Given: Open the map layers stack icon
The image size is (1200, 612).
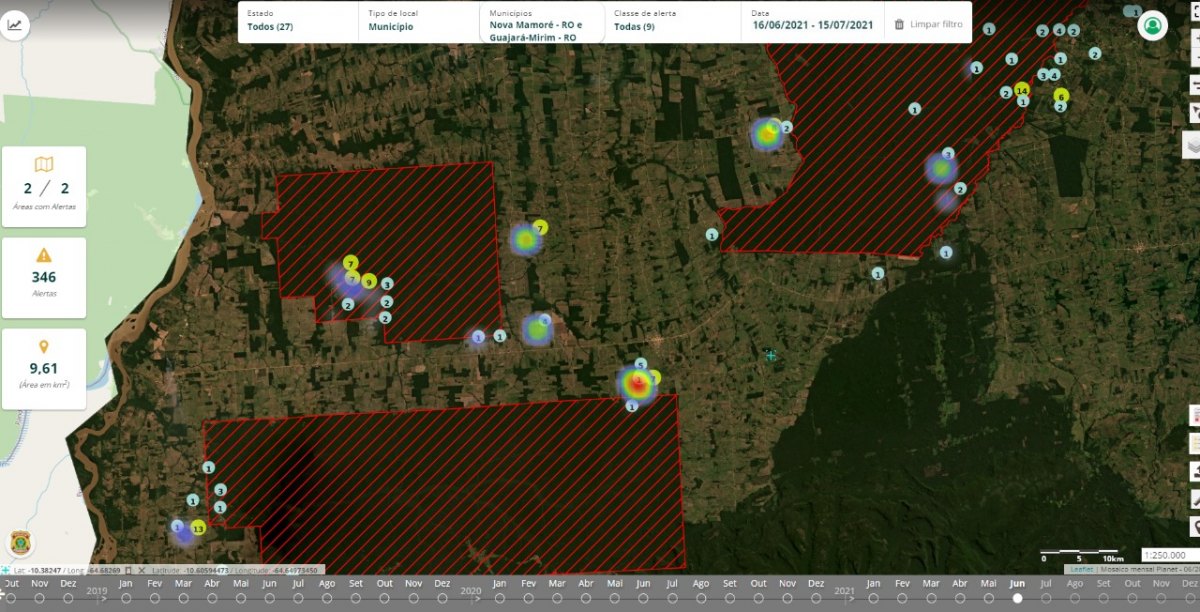Looking at the screenshot, I should (1192, 146).
